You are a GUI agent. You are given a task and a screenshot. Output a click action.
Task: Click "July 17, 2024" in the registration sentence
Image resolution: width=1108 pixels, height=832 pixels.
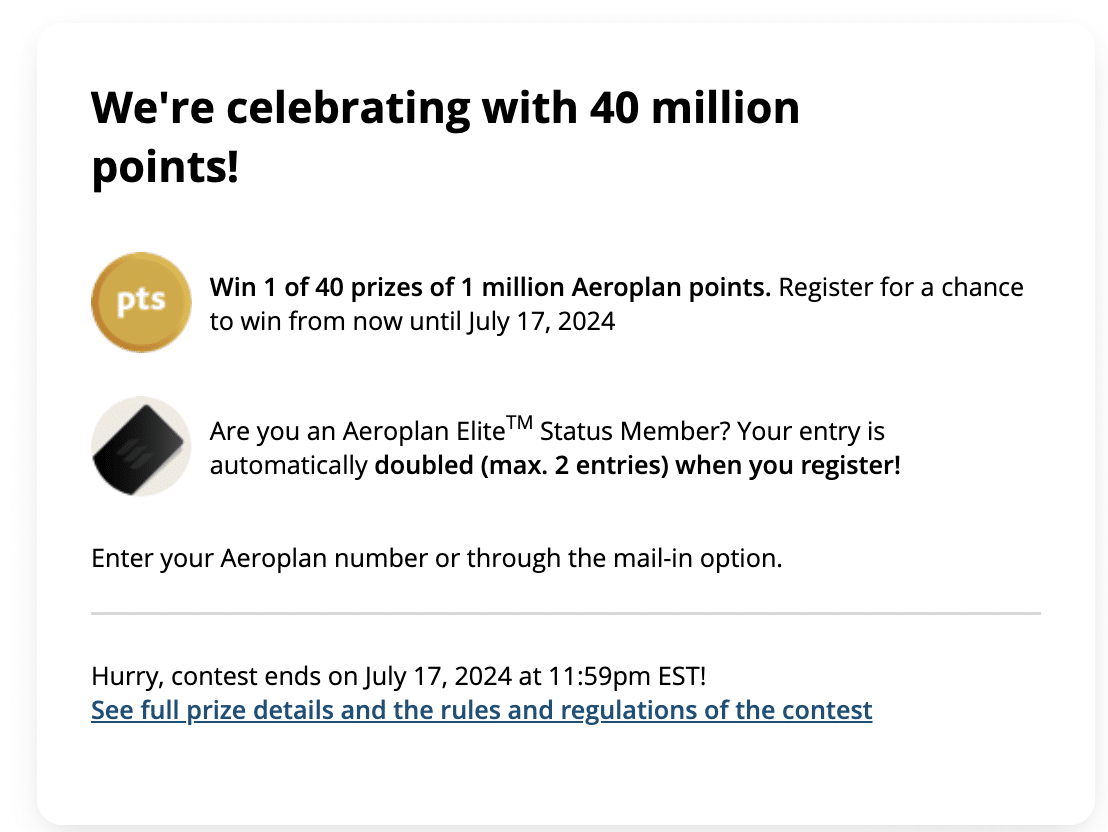pyautogui.click(x=540, y=321)
